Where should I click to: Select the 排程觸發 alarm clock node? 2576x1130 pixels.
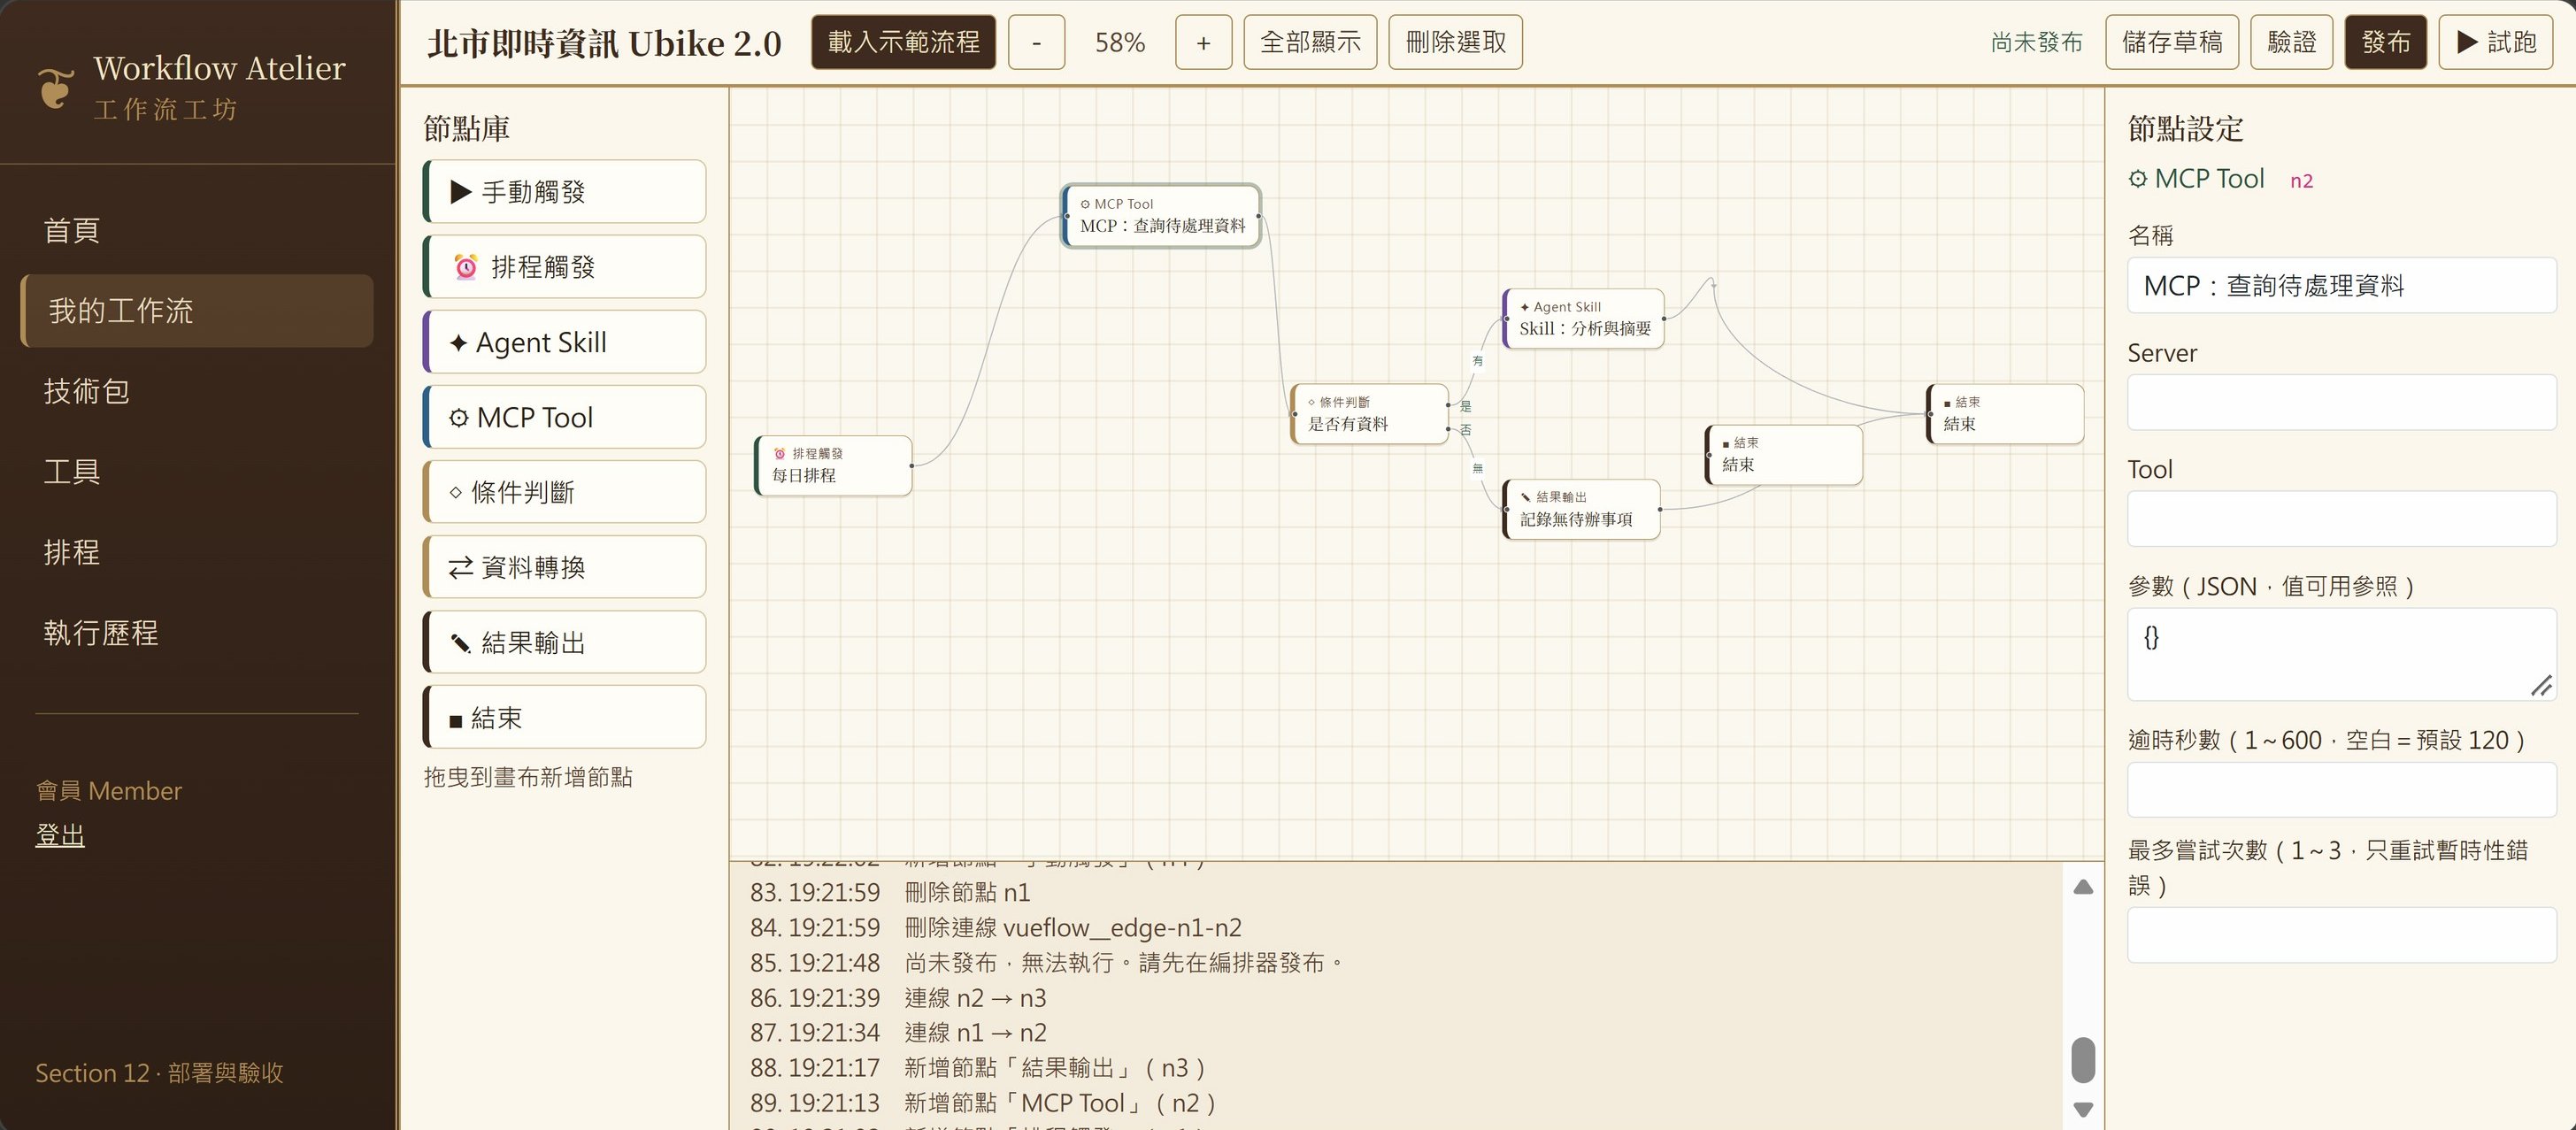click(x=564, y=267)
